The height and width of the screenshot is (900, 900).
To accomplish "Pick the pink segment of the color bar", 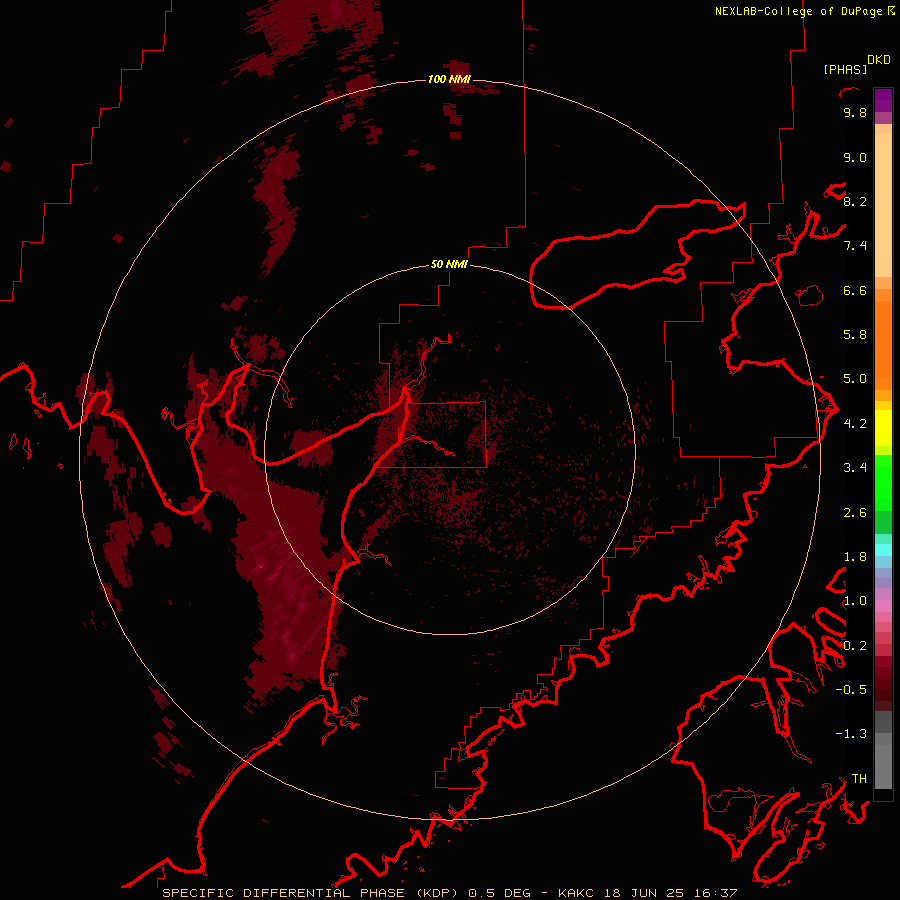I will (883, 606).
